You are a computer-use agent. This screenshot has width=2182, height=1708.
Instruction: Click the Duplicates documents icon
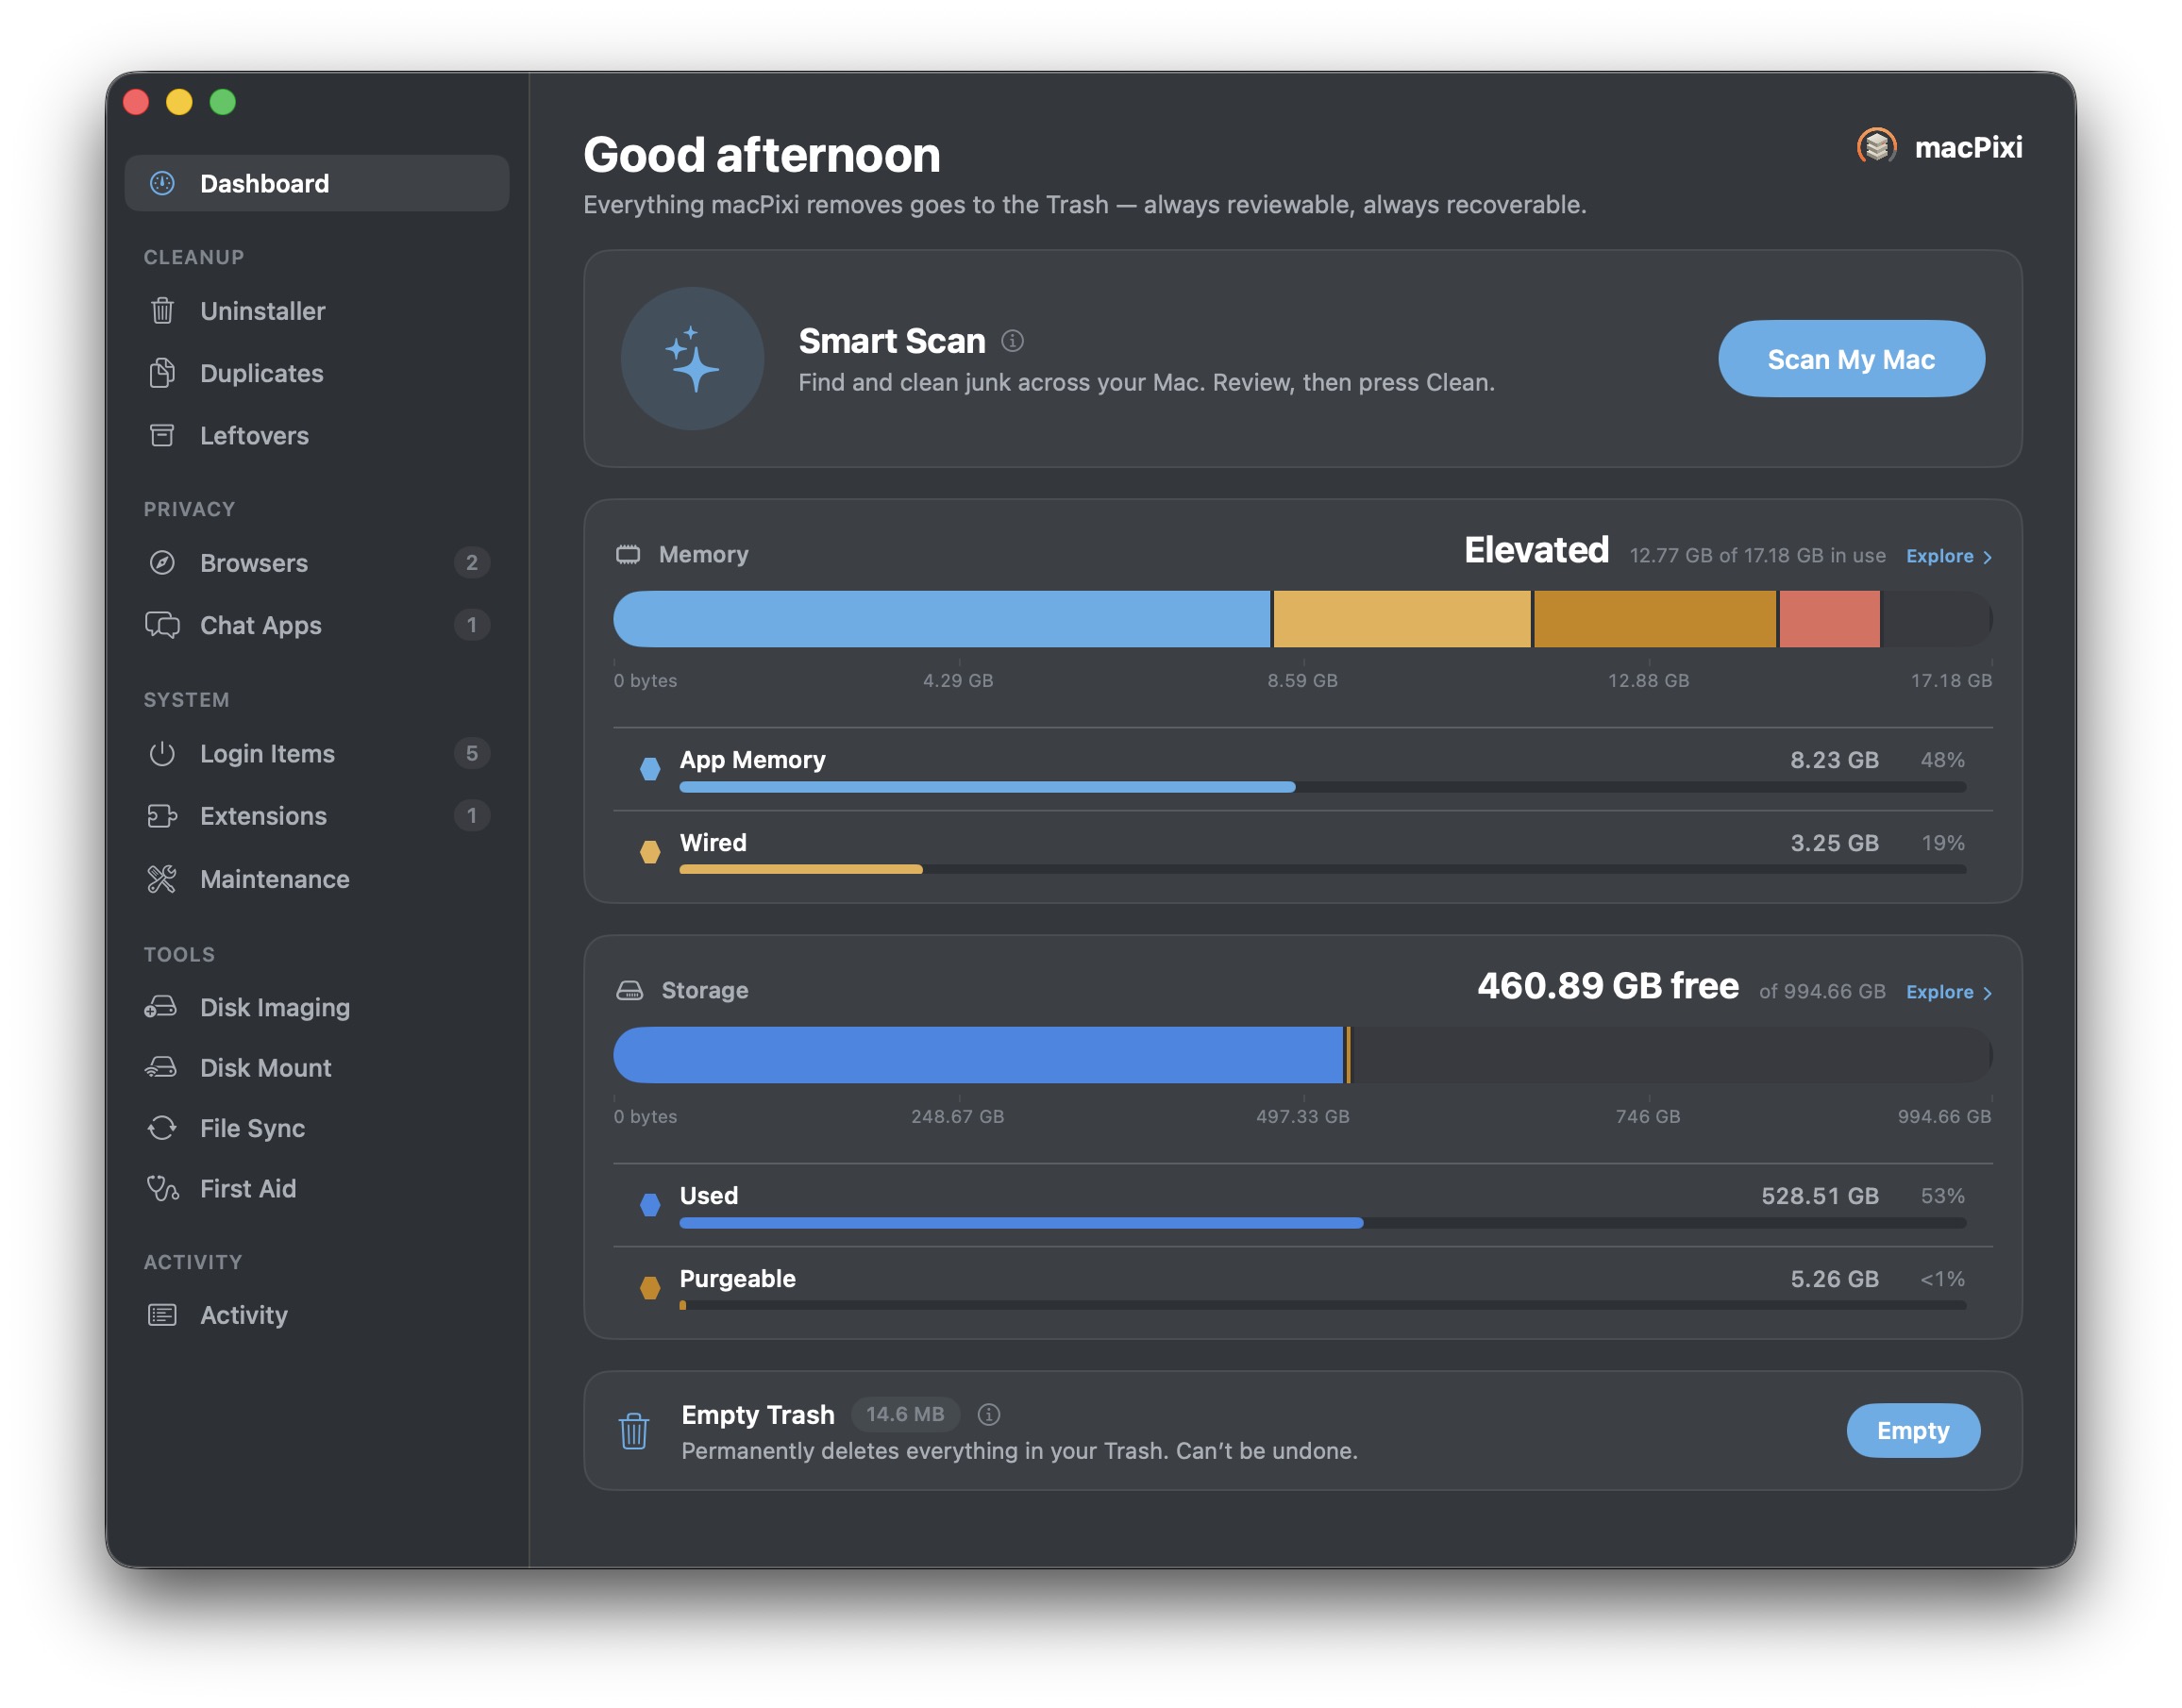click(x=162, y=373)
